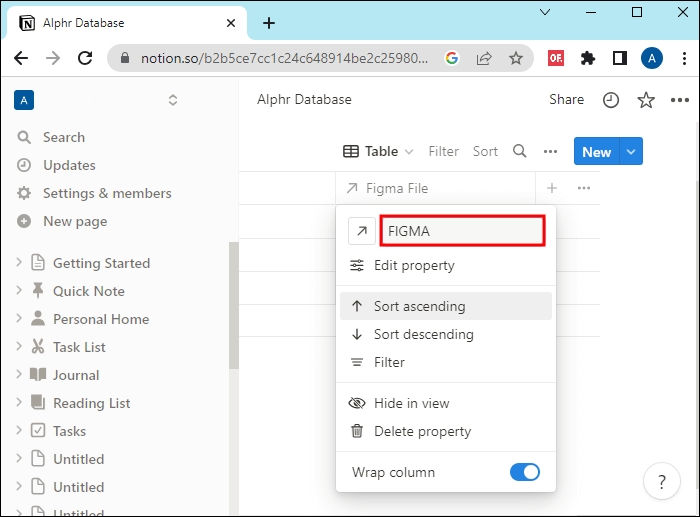Open the workspace switcher arrows

(x=173, y=100)
